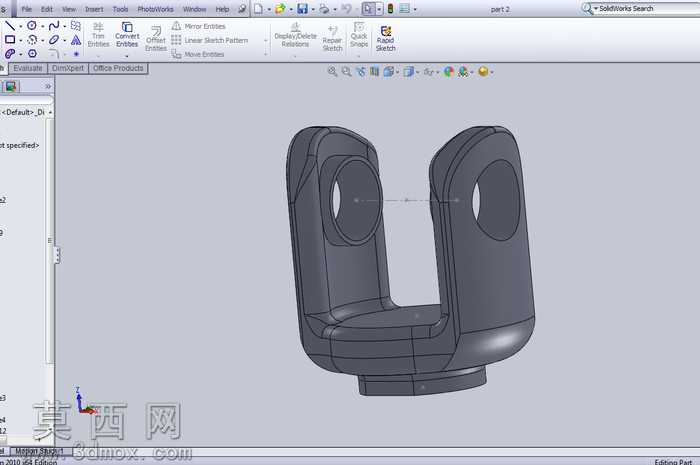Click Linear Sketch Pattern
The width and height of the screenshot is (700, 465).
click(210, 40)
